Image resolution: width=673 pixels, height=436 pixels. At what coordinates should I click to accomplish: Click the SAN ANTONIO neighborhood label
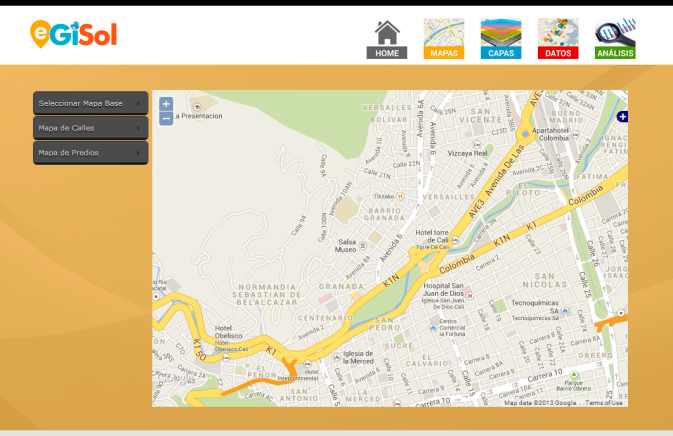click(x=299, y=395)
